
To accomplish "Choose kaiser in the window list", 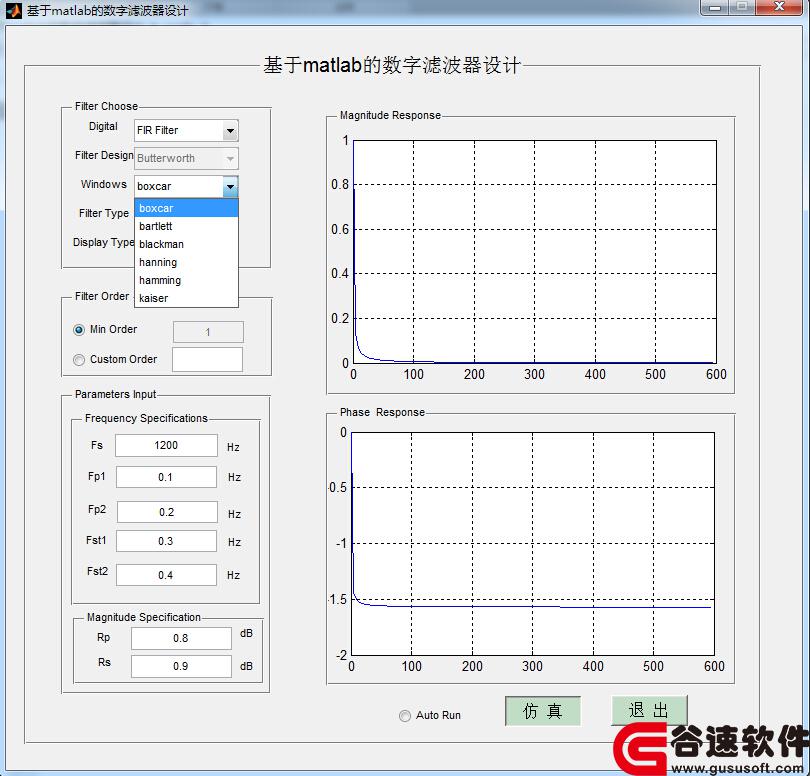I will (186, 298).
